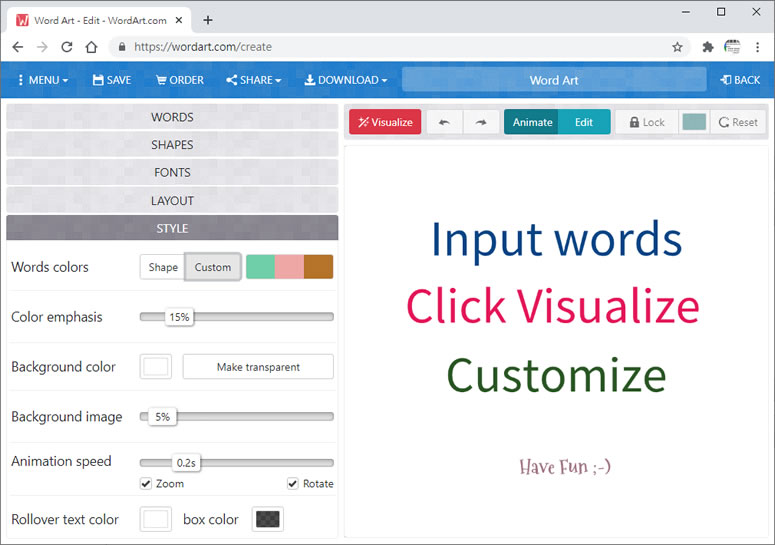
Task: Expand the FONTS panel
Action: [172, 172]
